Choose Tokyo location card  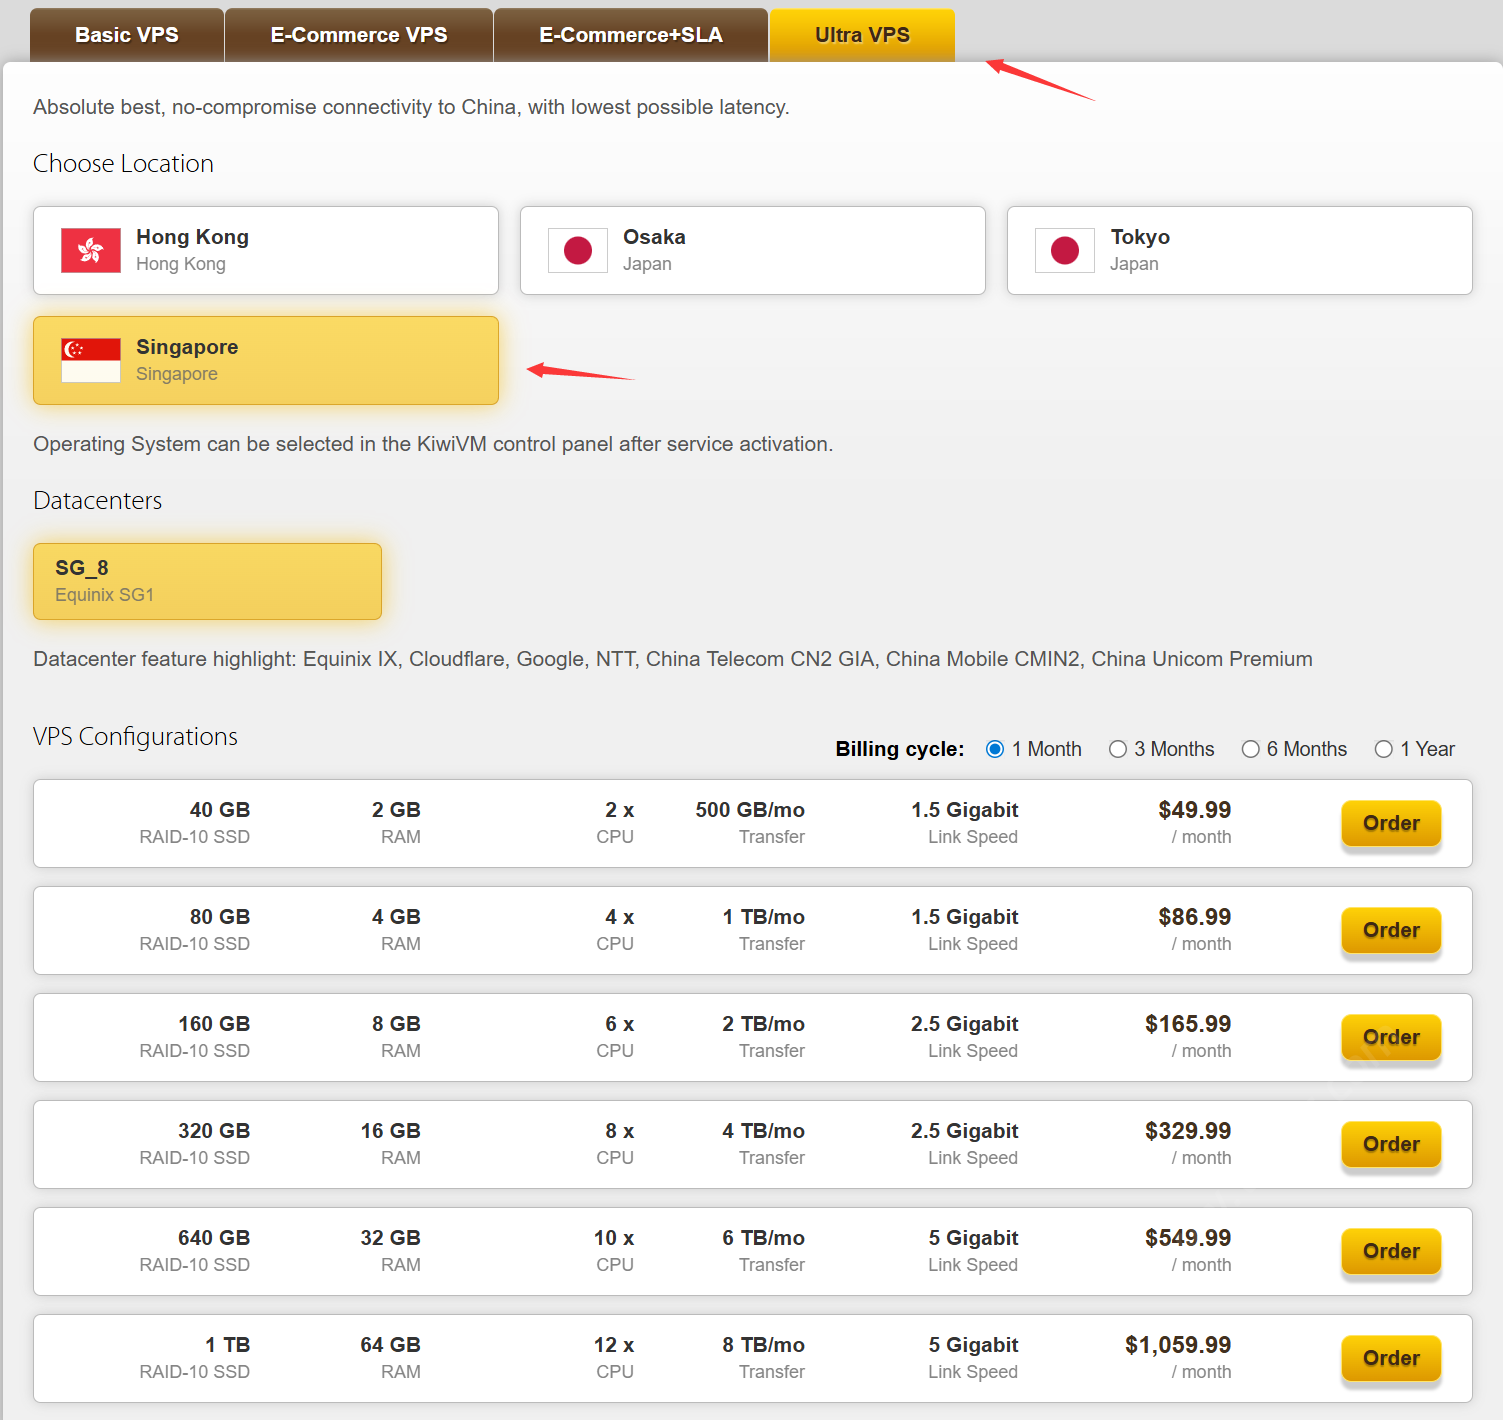point(1240,250)
